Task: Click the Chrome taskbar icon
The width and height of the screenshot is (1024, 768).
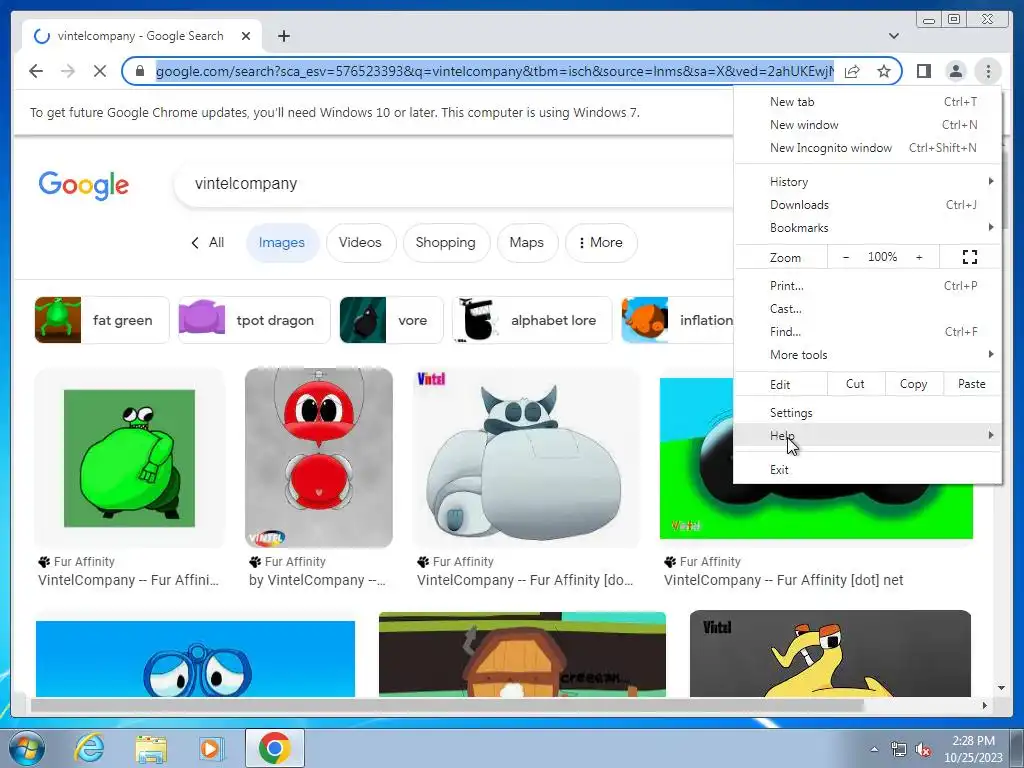Action: pyautogui.click(x=274, y=748)
